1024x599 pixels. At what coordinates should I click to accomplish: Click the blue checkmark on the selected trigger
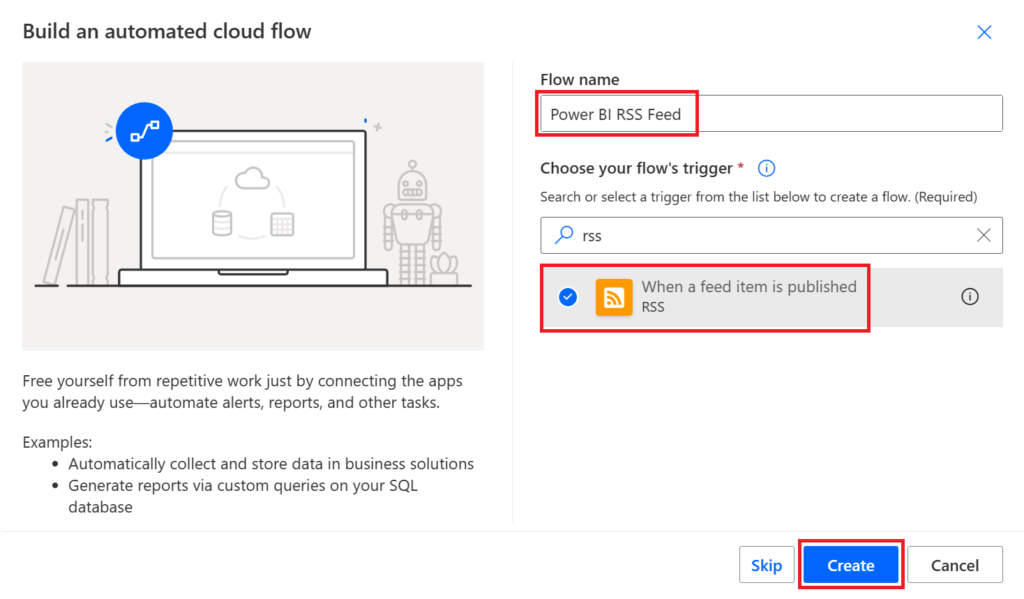[569, 296]
